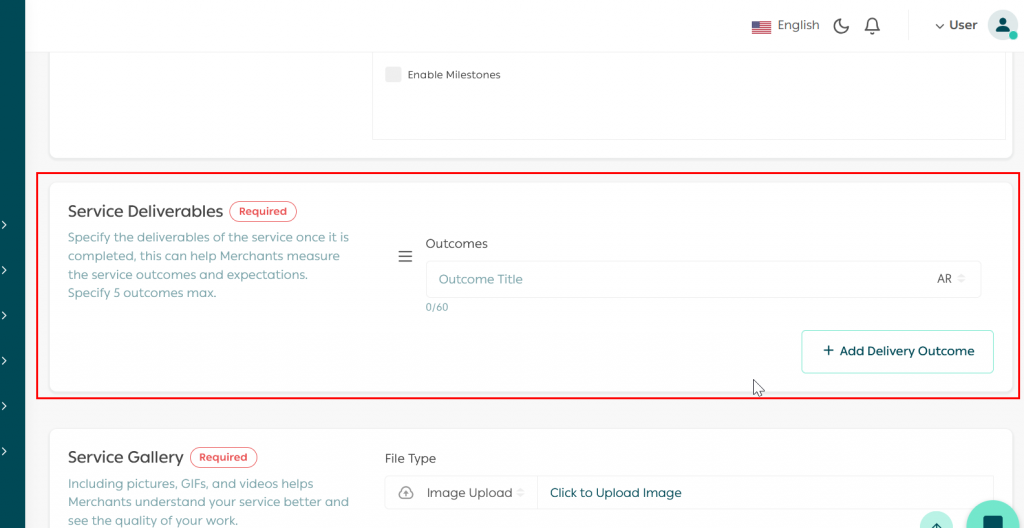Viewport: 1024px width, 528px height.
Task: Open the AR language selector in outcome field
Action: click(x=950, y=280)
